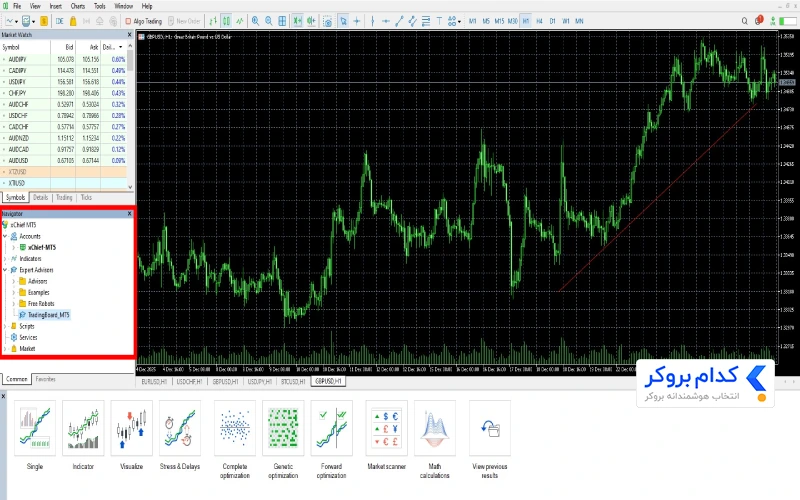Open the IDE MetaEditor button
The height and width of the screenshot is (500, 800).
(x=60, y=21)
